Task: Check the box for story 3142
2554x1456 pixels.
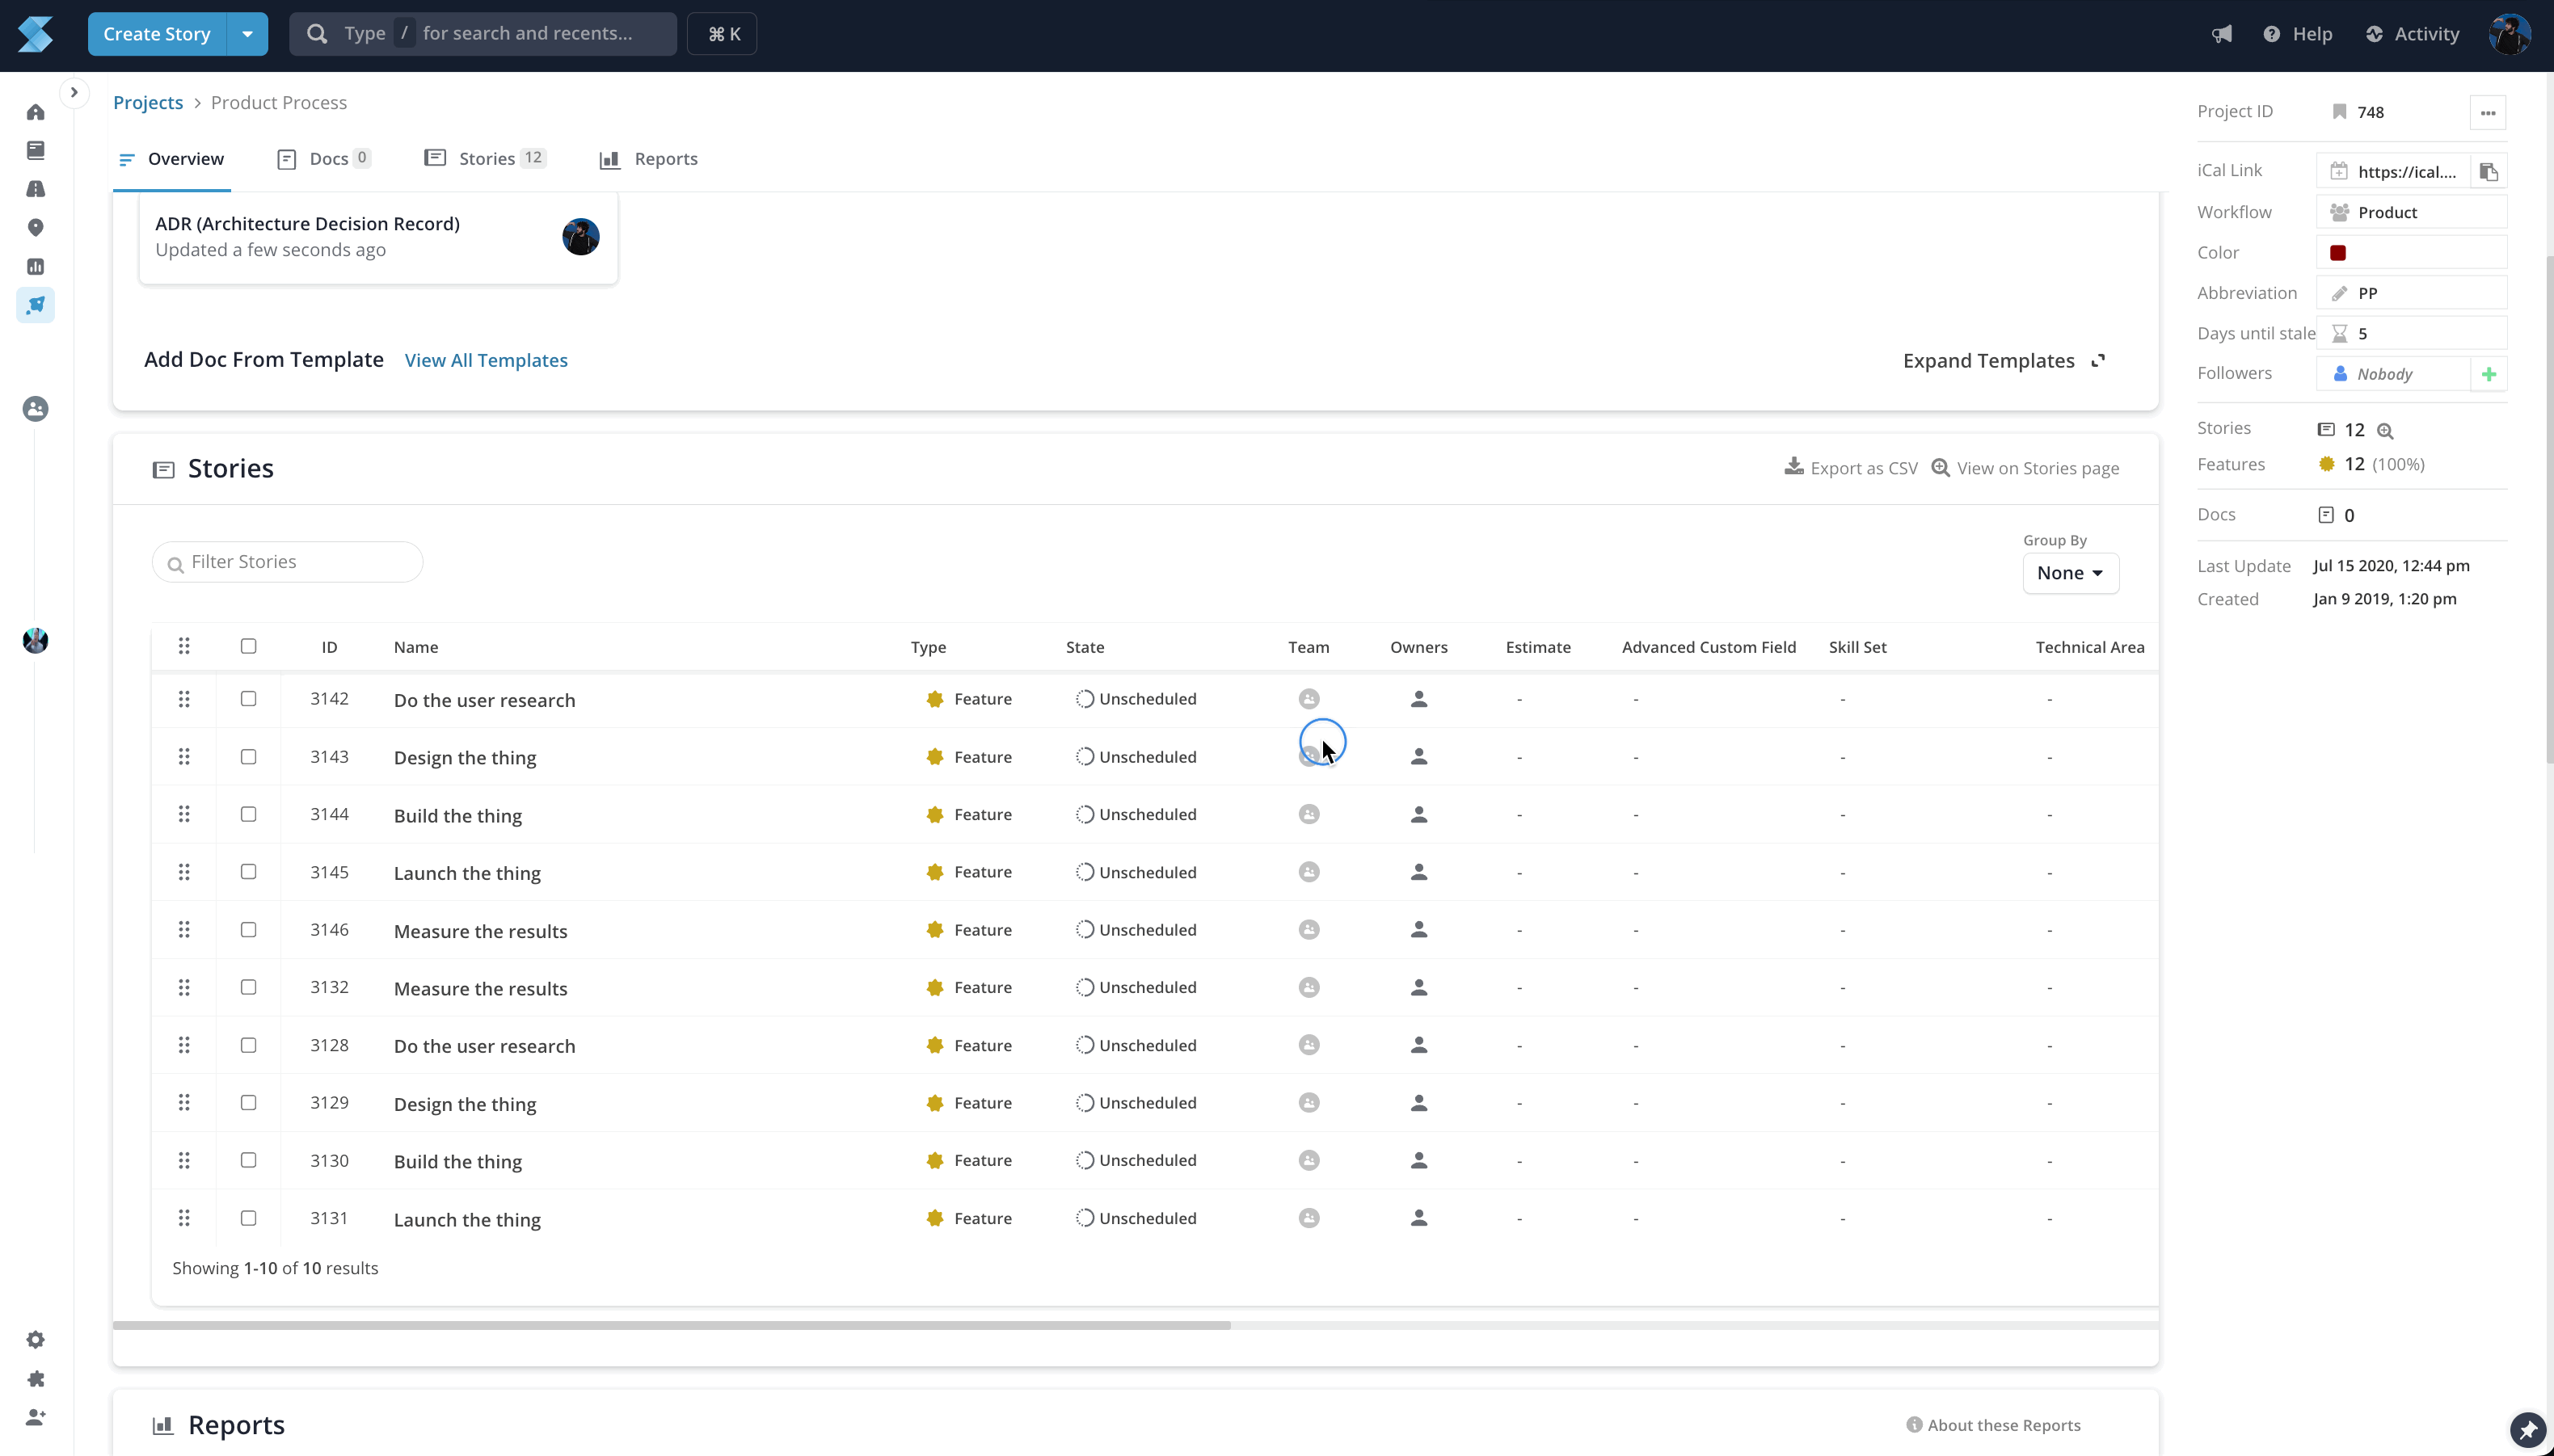Action: click(248, 699)
